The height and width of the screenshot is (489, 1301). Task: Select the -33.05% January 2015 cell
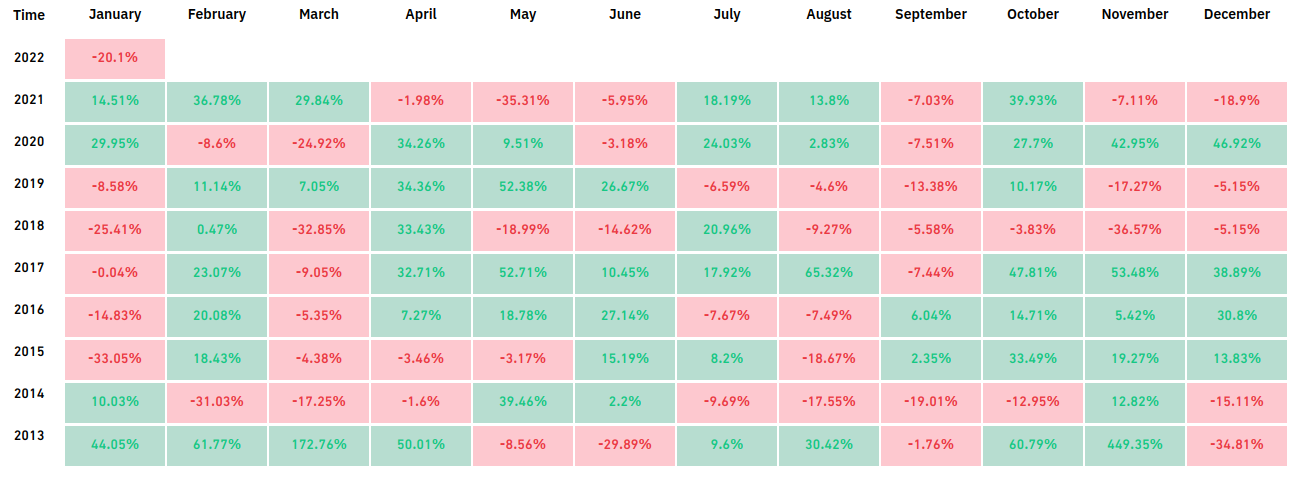[115, 359]
